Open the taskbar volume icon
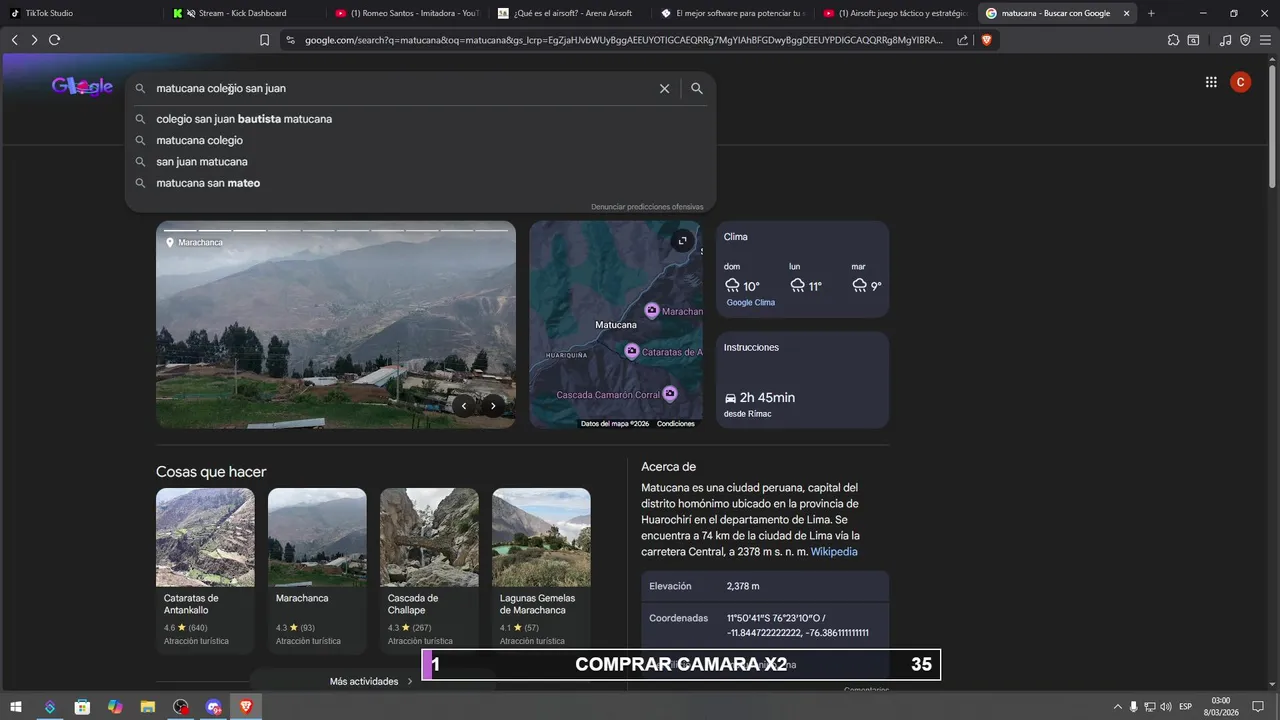The width and height of the screenshot is (1280, 720). coord(1166,707)
